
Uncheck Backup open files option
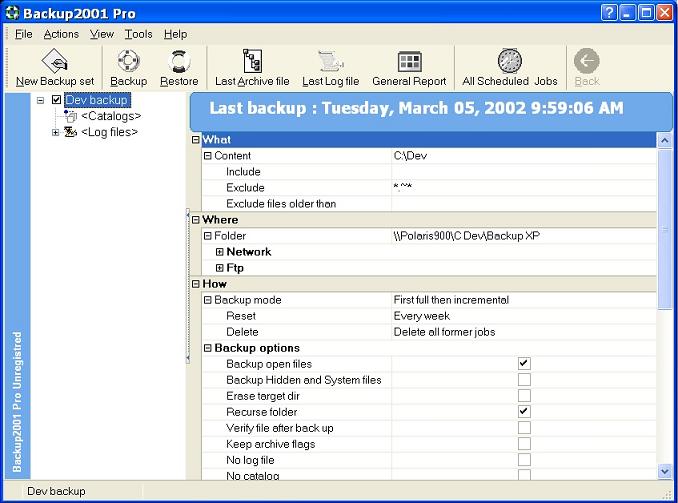tap(524, 364)
